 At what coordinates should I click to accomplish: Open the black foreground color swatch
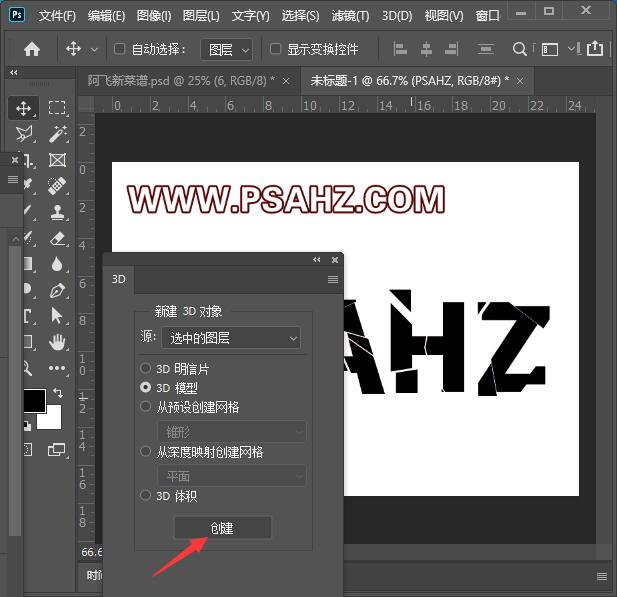tap(34, 401)
